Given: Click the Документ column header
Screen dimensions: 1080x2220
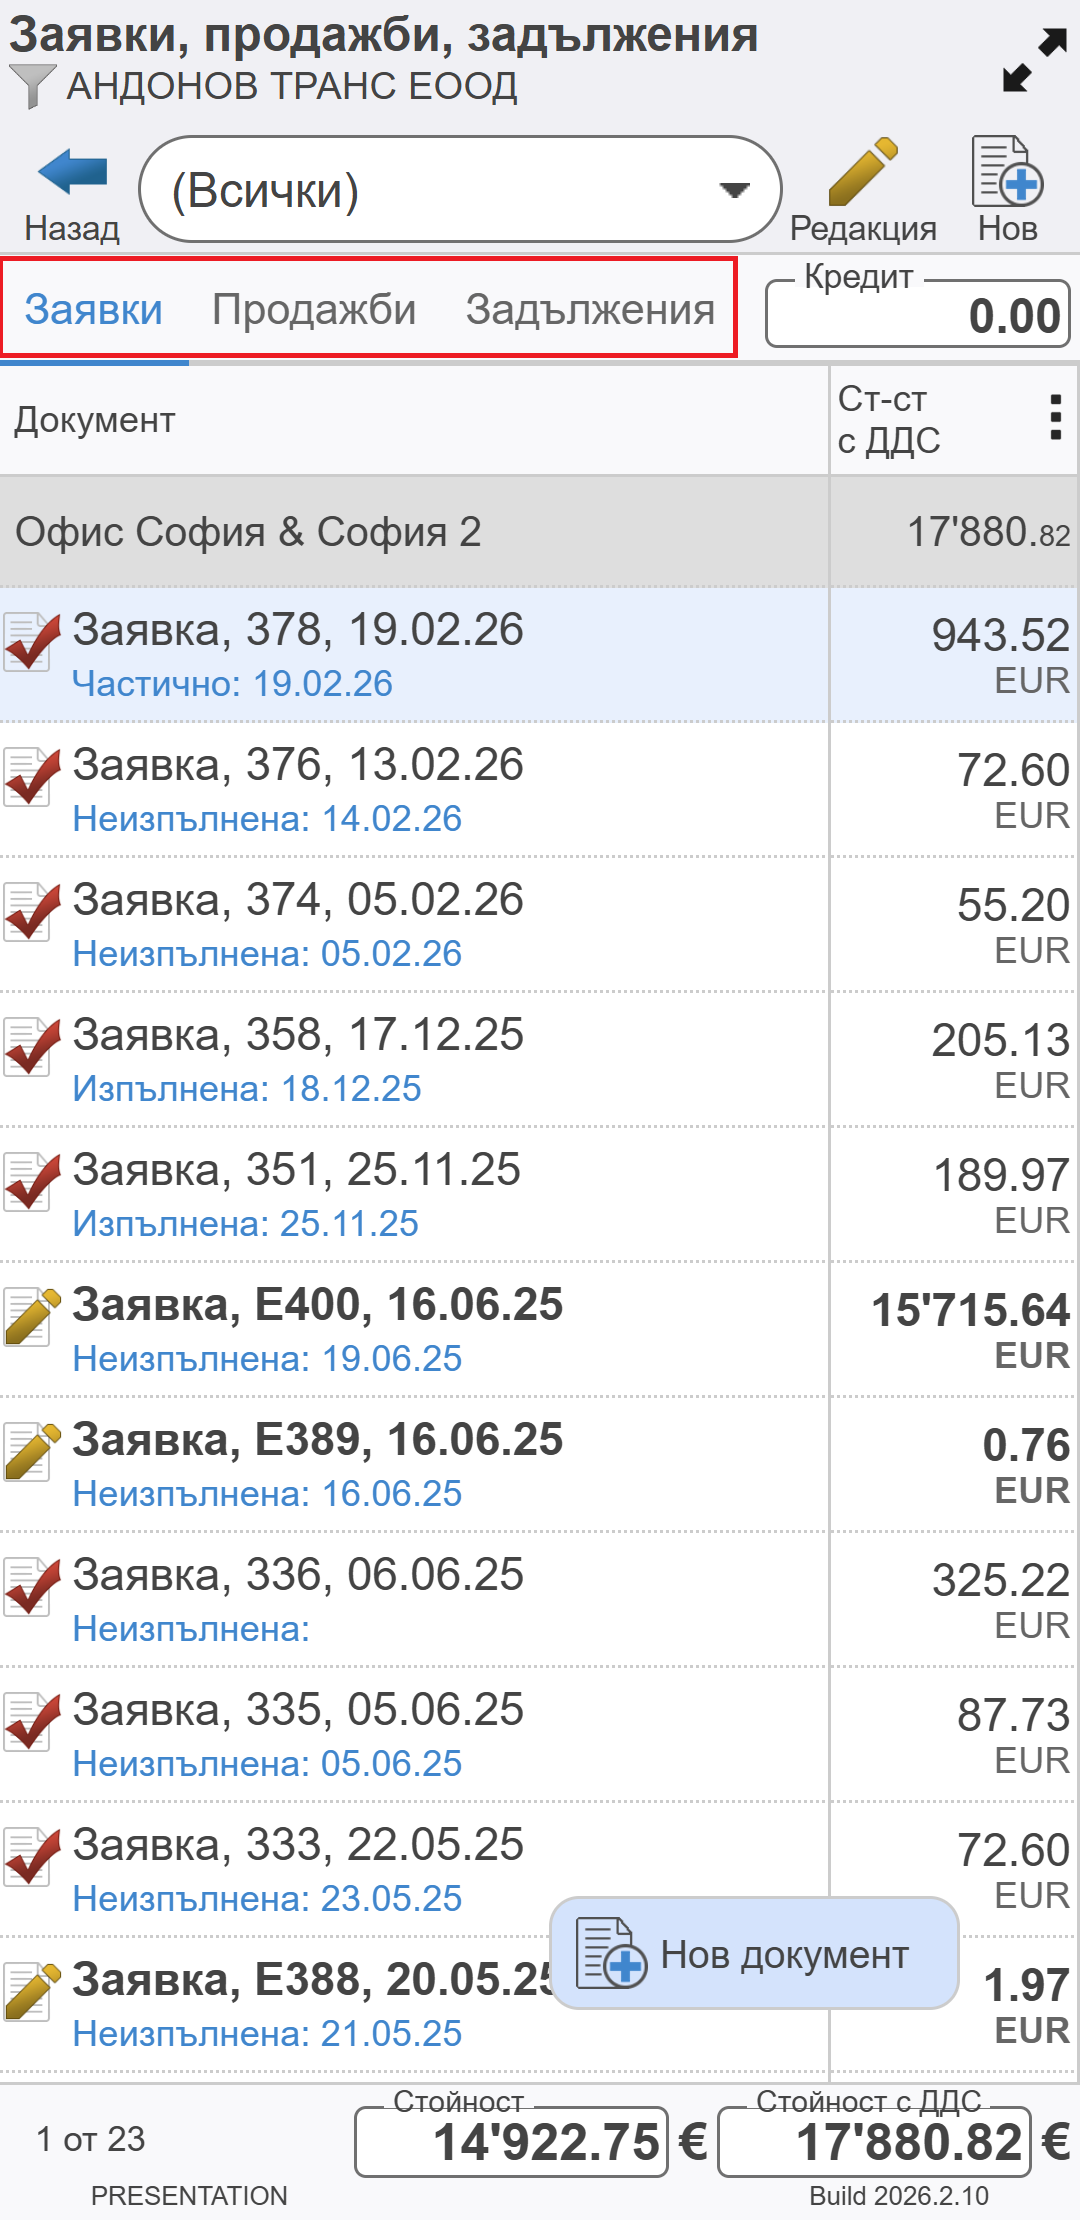Looking at the screenshot, I should [x=95, y=421].
